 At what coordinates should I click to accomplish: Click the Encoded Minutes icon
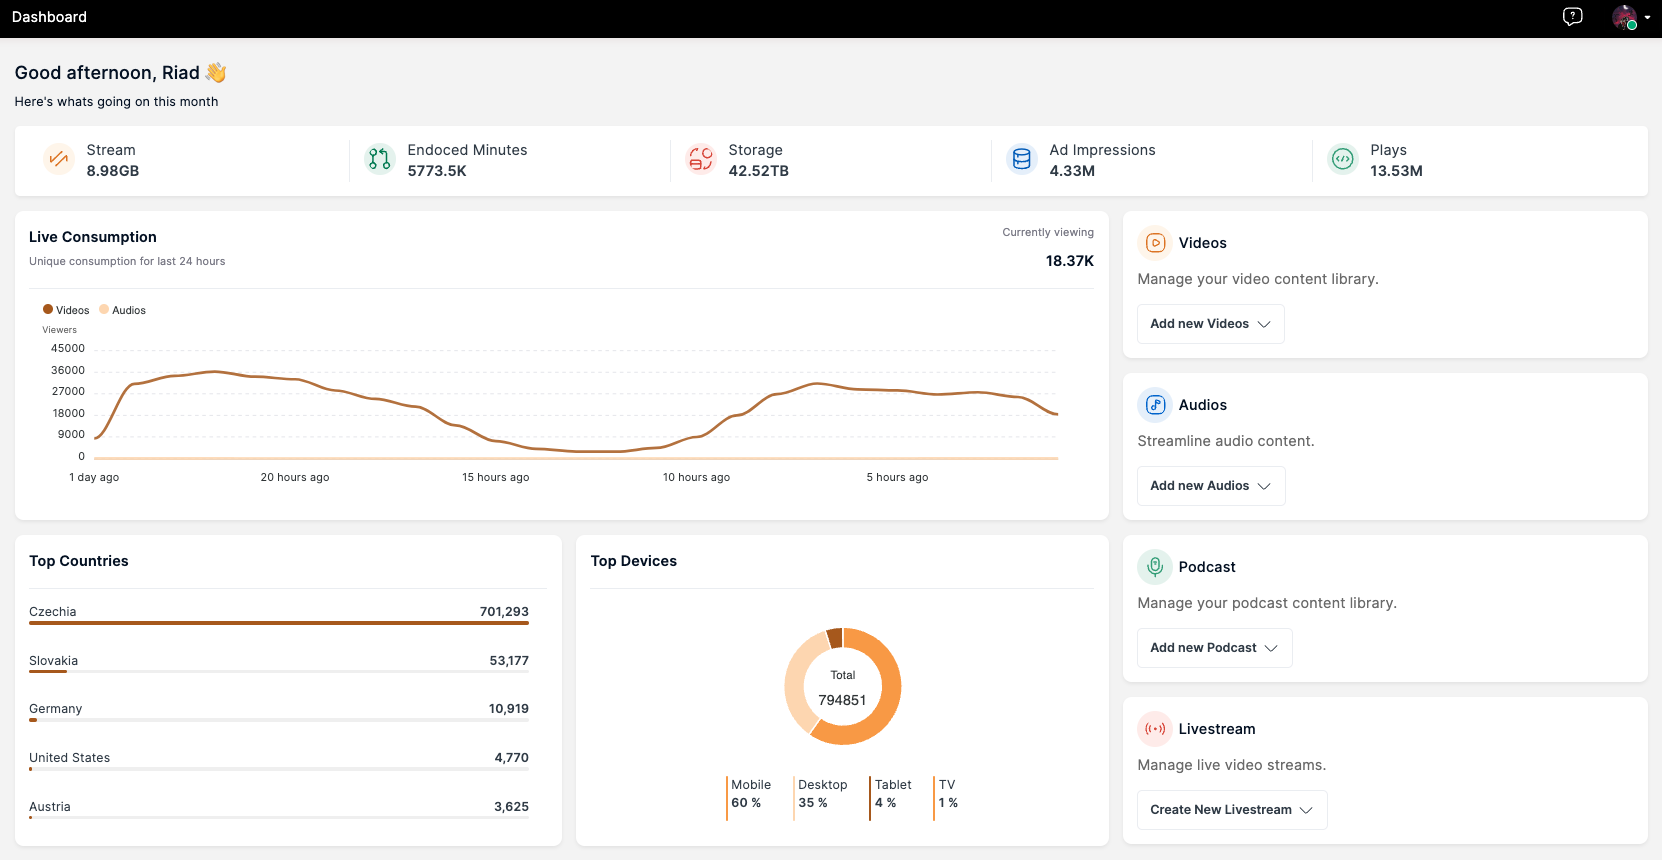[380, 159]
